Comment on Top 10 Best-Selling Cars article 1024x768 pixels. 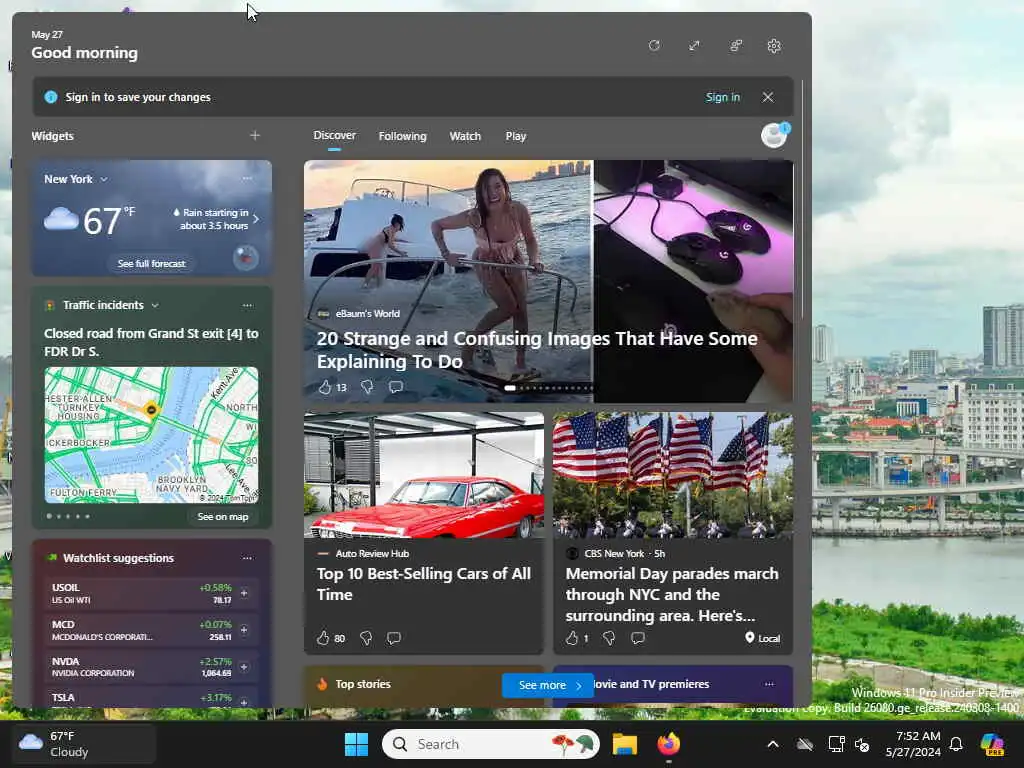tap(394, 638)
